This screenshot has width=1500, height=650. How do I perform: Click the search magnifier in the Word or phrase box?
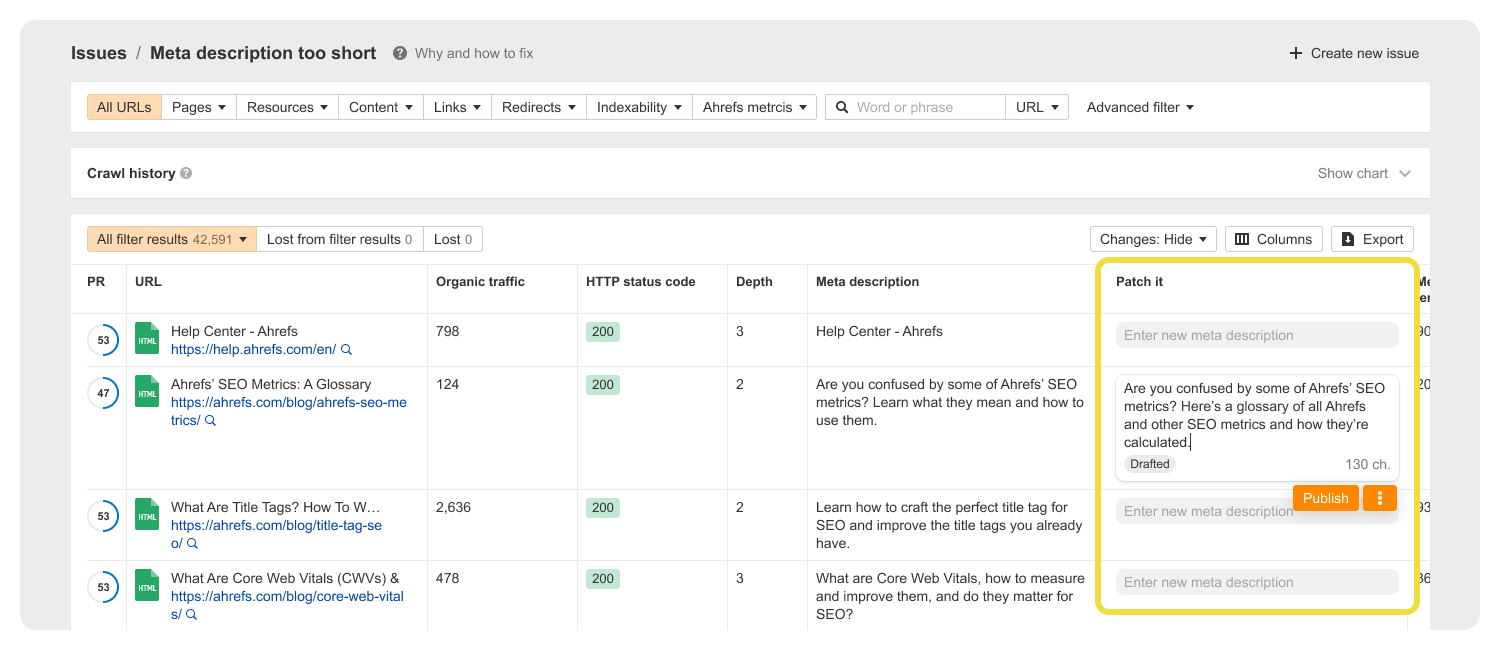click(x=842, y=106)
